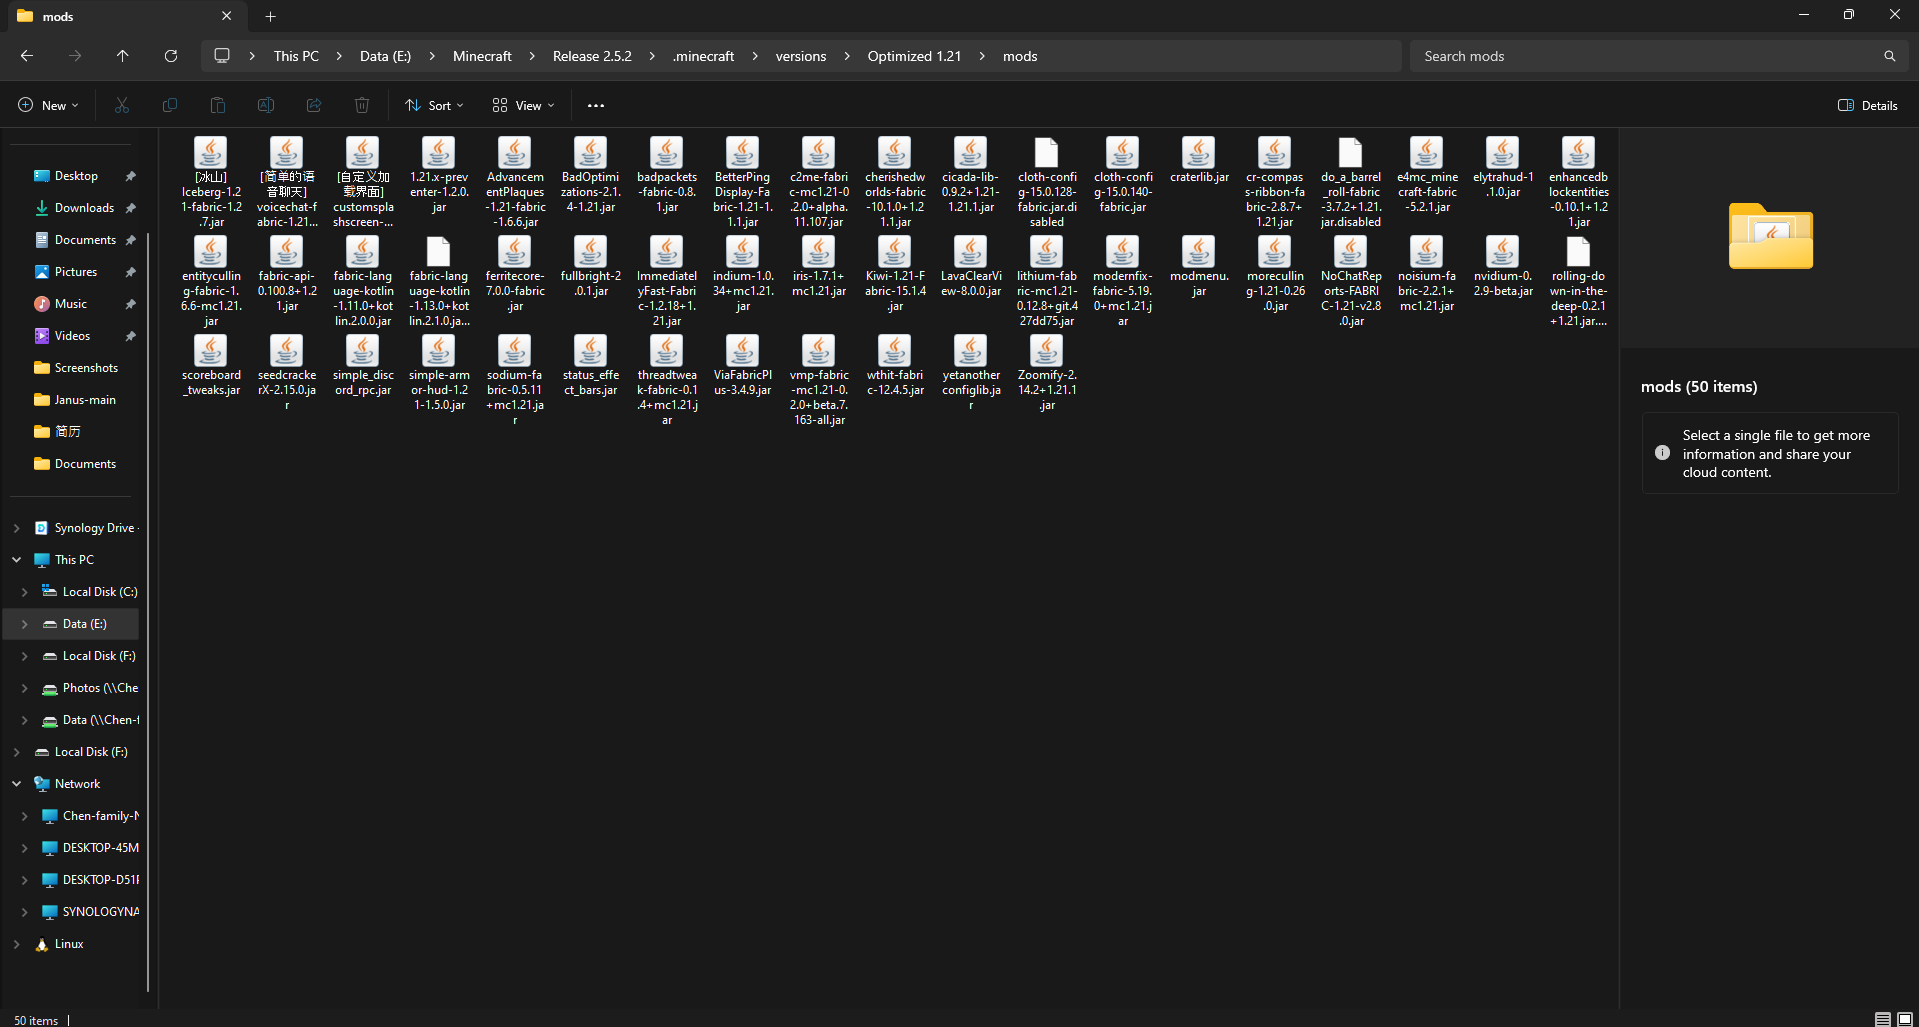The height and width of the screenshot is (1027, 1919).
Task: Switch to large icons view icon
Action: click(1904, 1019)
